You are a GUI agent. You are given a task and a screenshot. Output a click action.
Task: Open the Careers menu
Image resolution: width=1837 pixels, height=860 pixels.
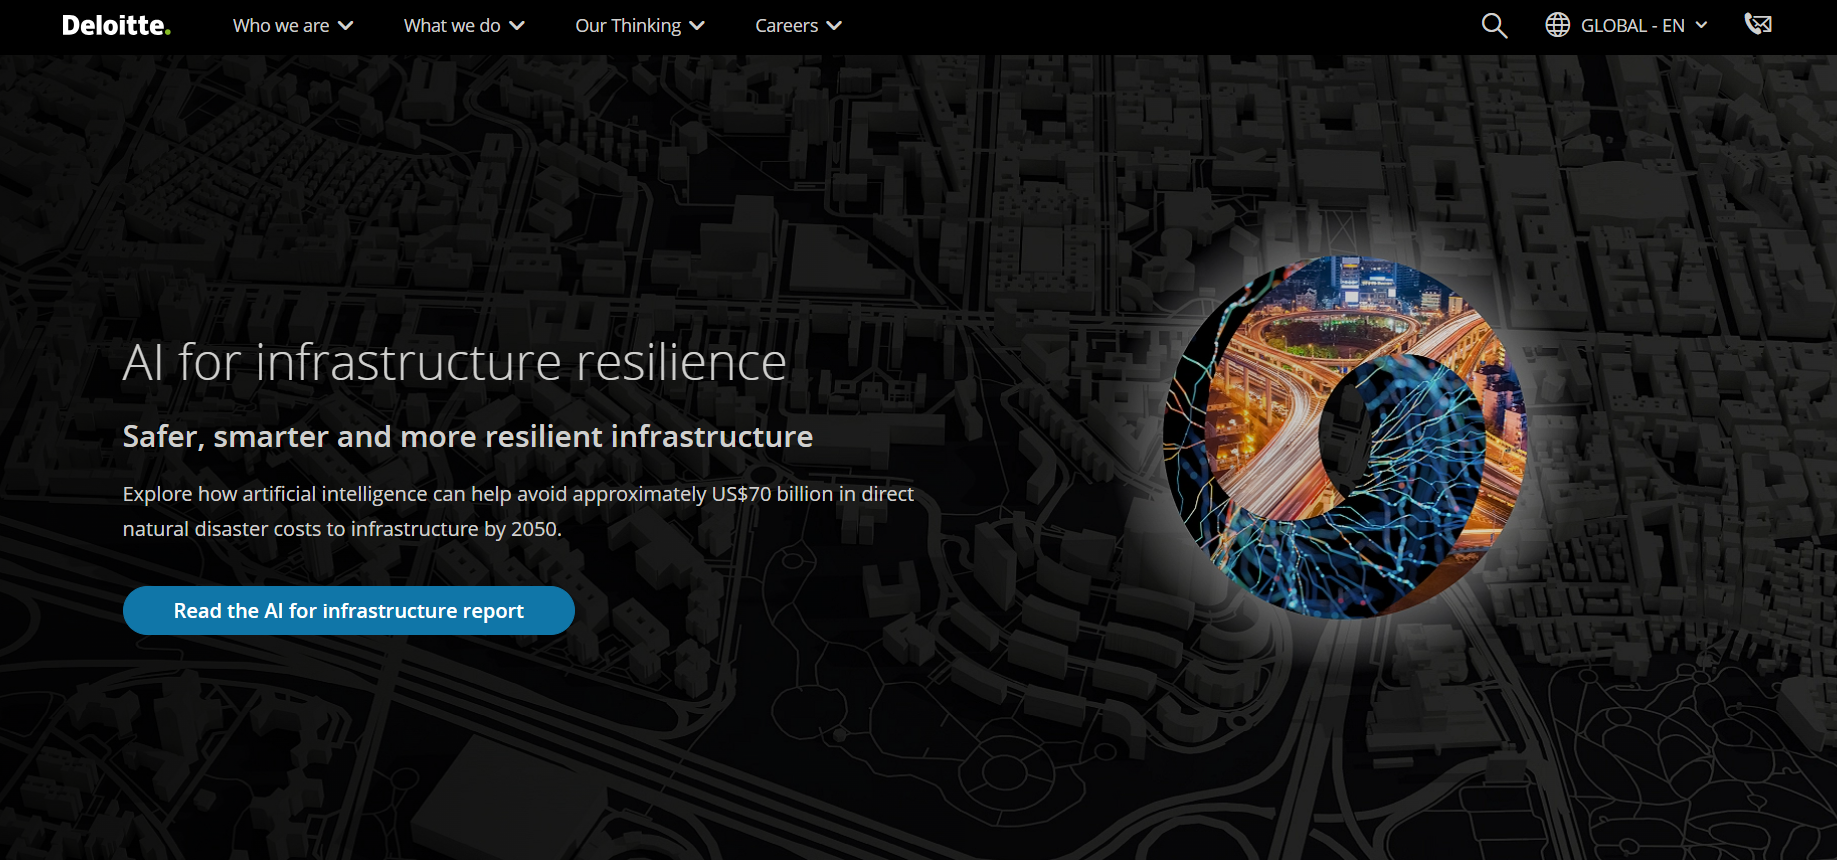(x=786, y=26)
